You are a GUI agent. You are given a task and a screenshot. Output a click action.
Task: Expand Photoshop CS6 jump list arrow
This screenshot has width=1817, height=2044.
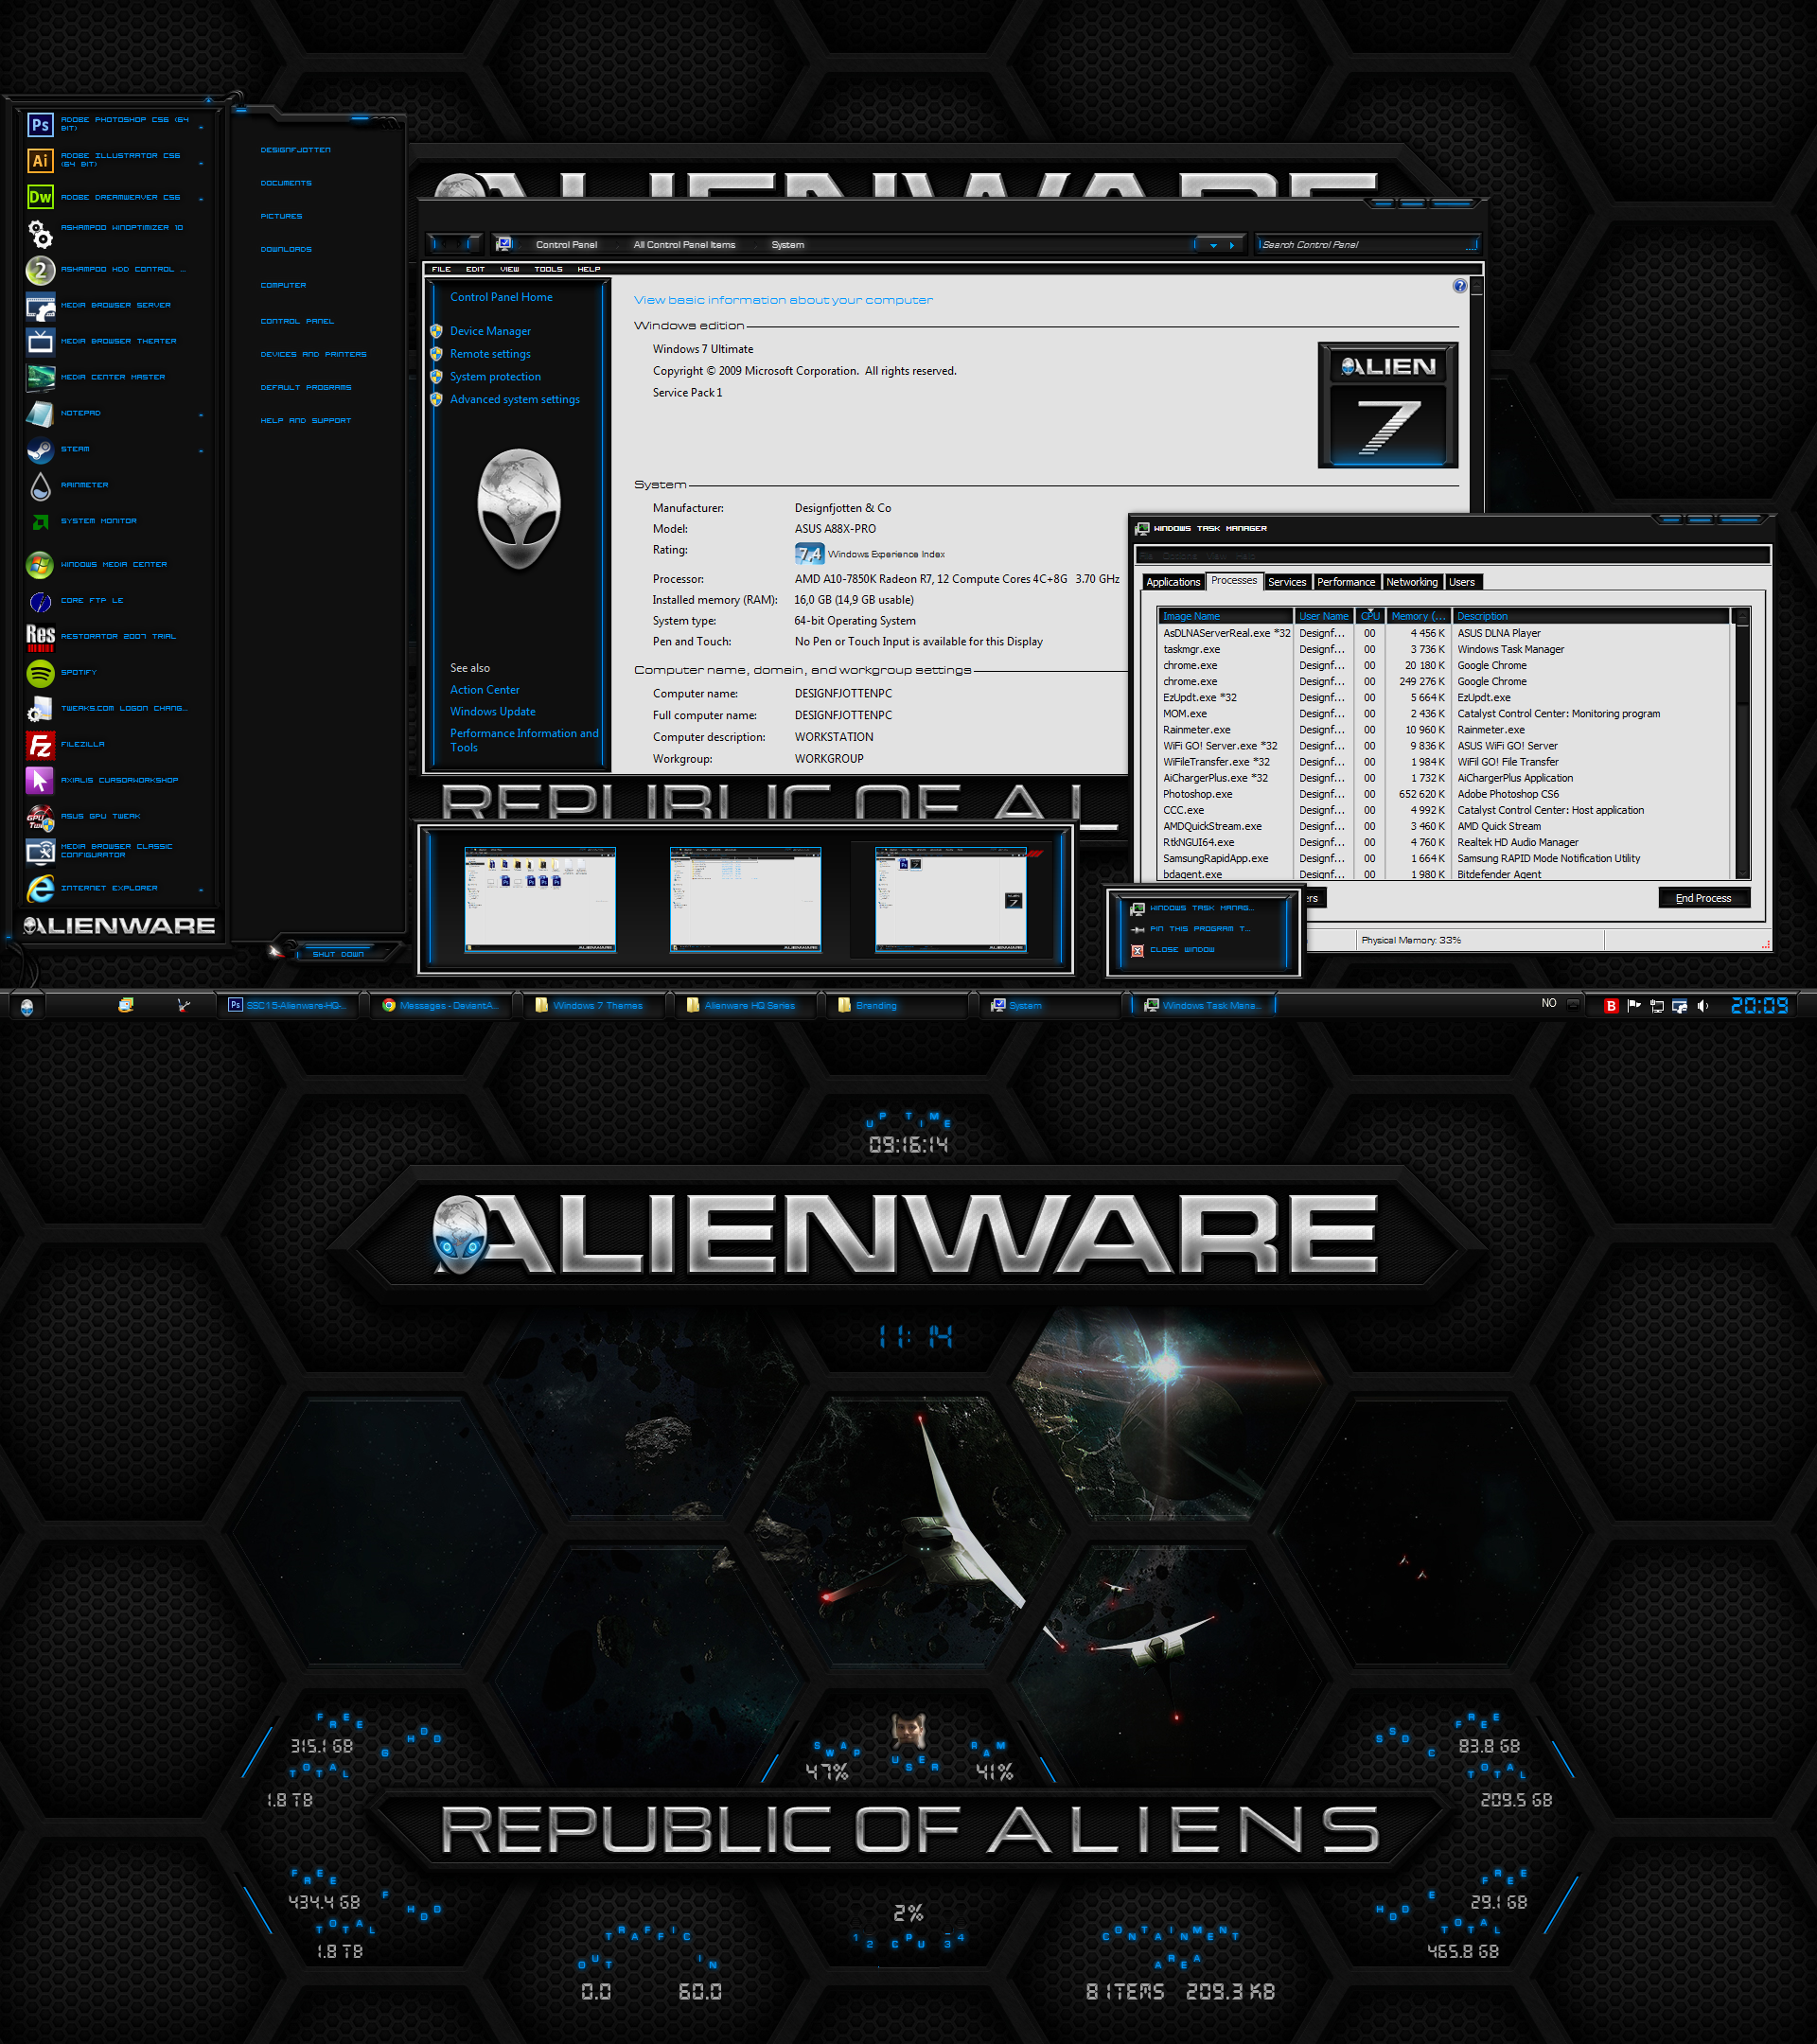pyautogui.click(x=201, y=127)
